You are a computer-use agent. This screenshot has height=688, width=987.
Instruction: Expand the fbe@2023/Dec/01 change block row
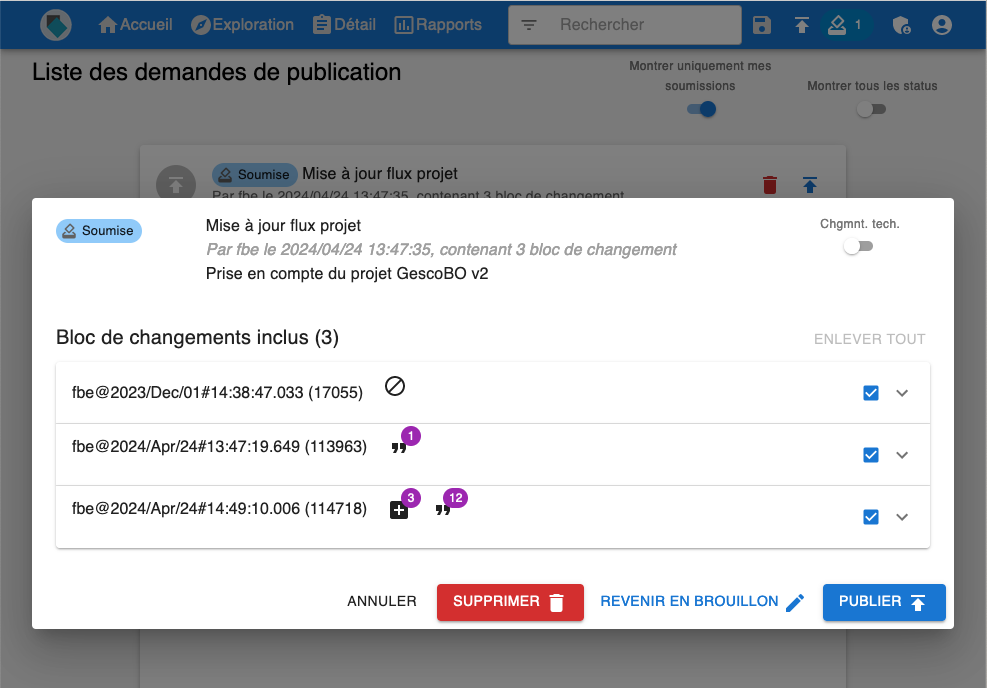click(x=902, y=393)
